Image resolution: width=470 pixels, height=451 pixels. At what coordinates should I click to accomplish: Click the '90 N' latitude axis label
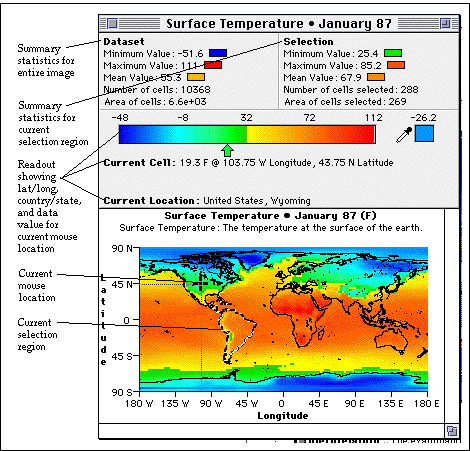coord(122,249)
